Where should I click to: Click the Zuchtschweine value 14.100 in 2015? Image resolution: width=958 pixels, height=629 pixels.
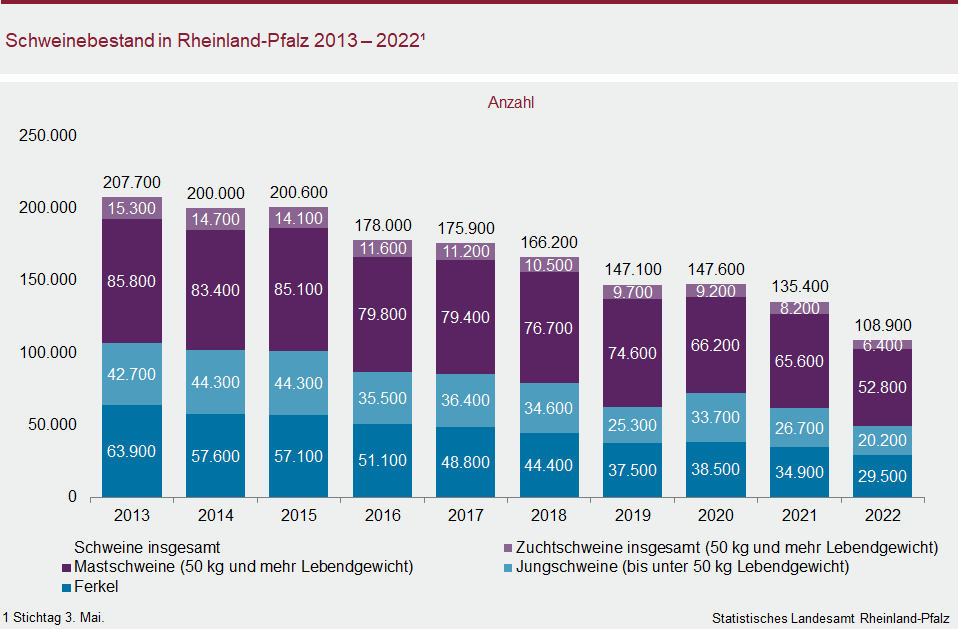click(x=298, y=219)
